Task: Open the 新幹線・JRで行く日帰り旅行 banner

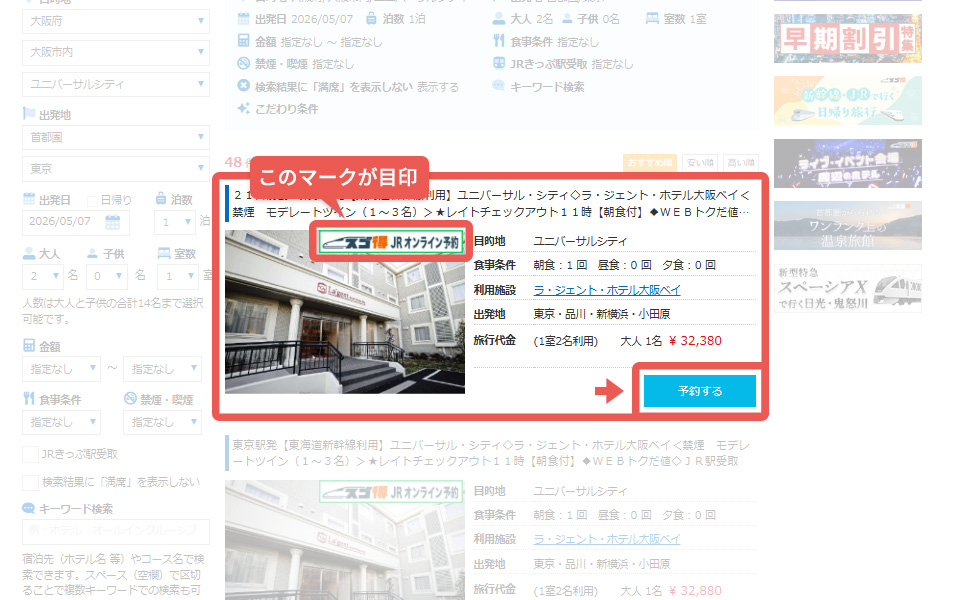Action: [848, 101]
